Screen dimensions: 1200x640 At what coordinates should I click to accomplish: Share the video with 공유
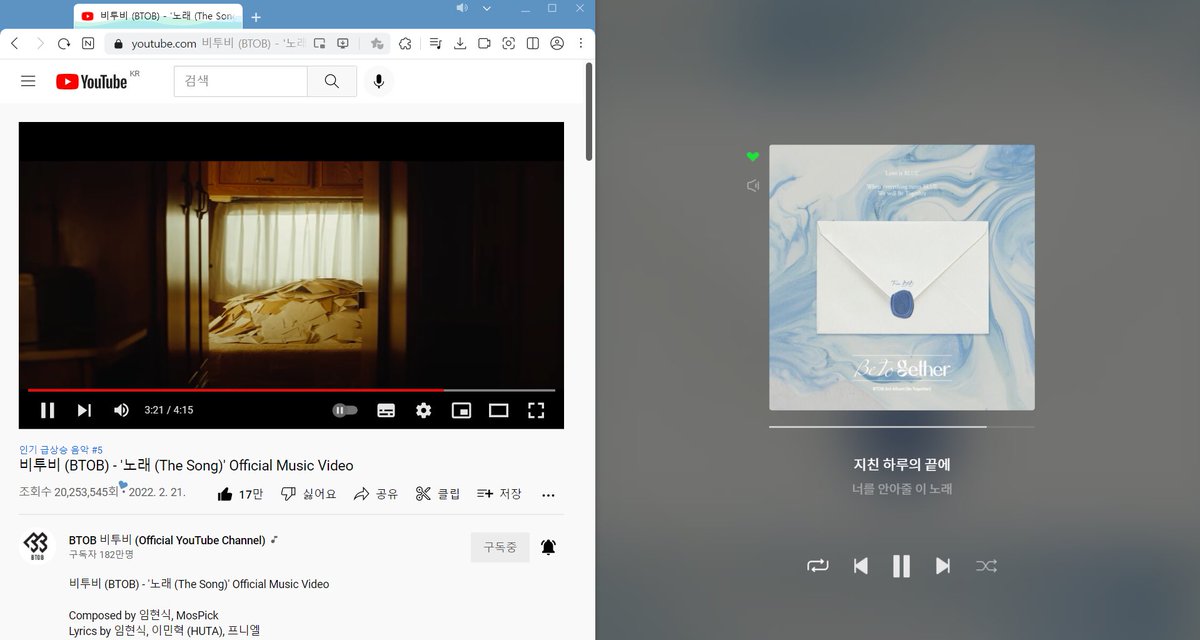coord(376,494)
